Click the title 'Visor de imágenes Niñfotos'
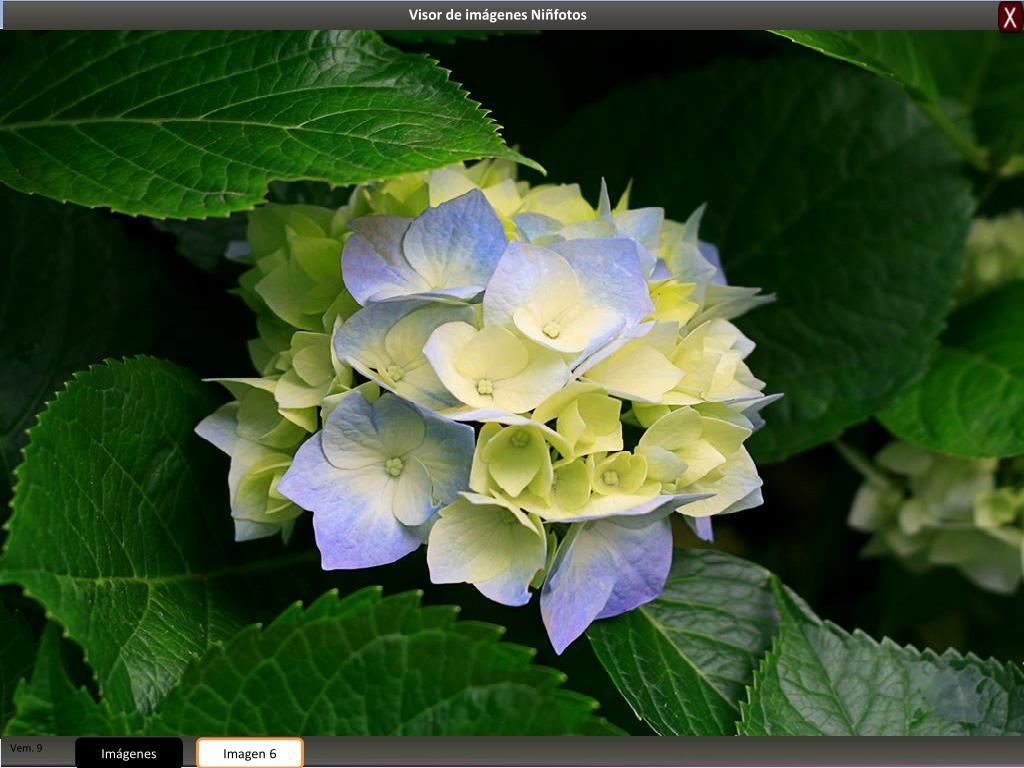This screenshot has height=768, width=1024. [x=498, y=15]
